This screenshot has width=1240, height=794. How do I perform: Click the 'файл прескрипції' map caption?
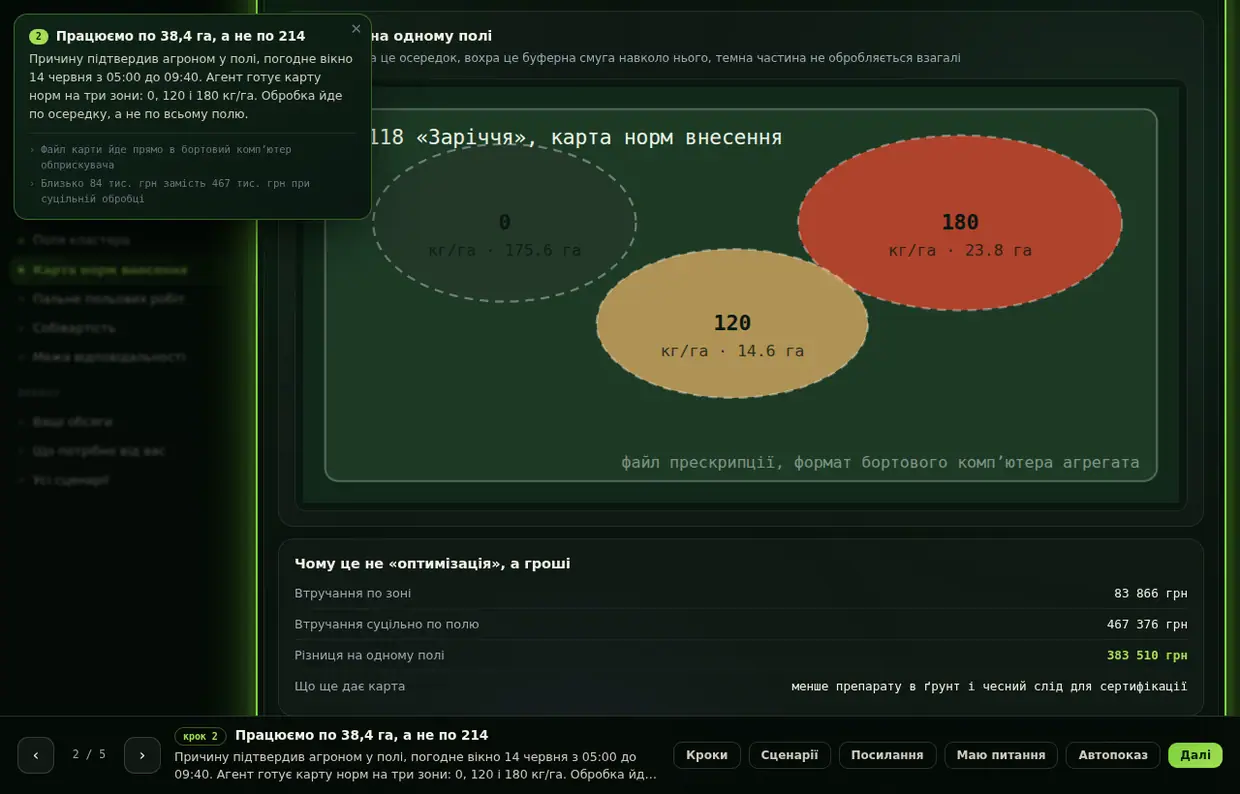coord(880,463)
